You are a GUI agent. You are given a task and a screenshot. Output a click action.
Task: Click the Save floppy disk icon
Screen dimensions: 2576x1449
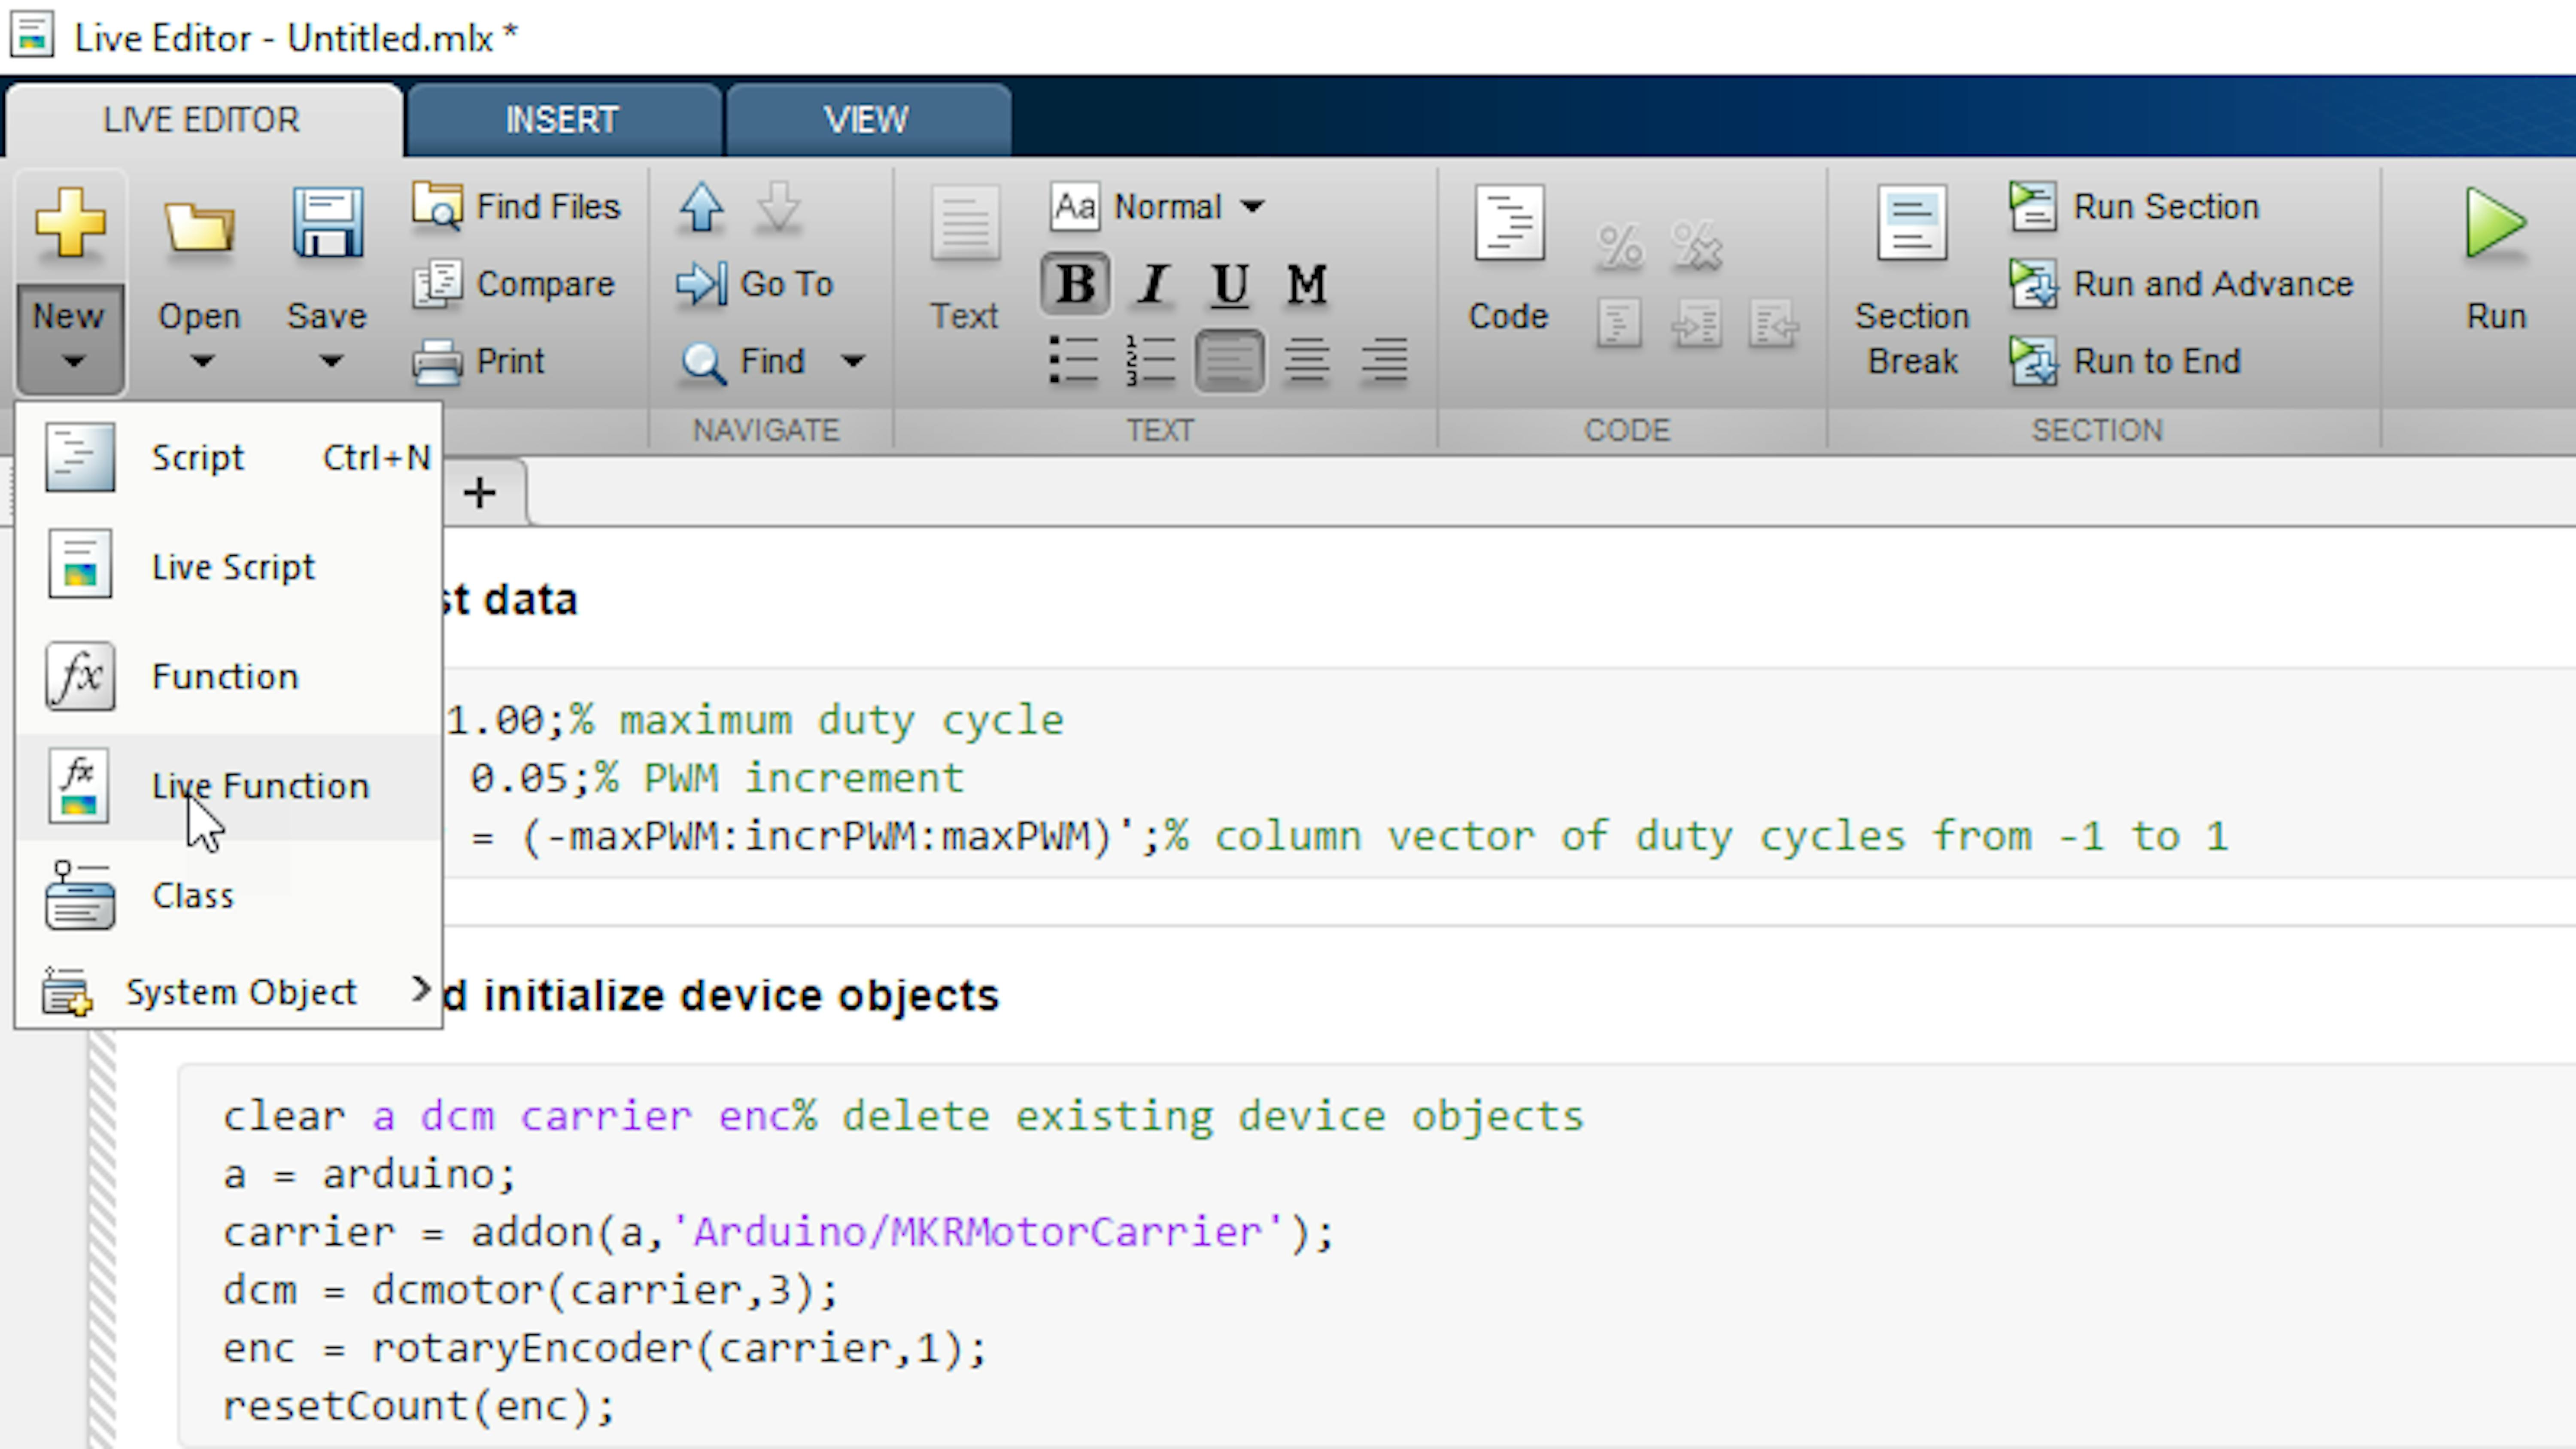click(327, 223)
